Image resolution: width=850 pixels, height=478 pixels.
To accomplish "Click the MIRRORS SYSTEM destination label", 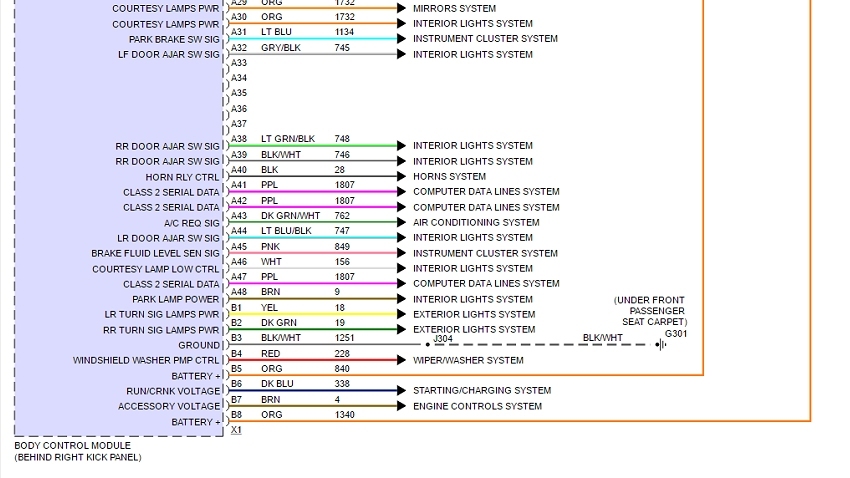I will pos(454,9).
